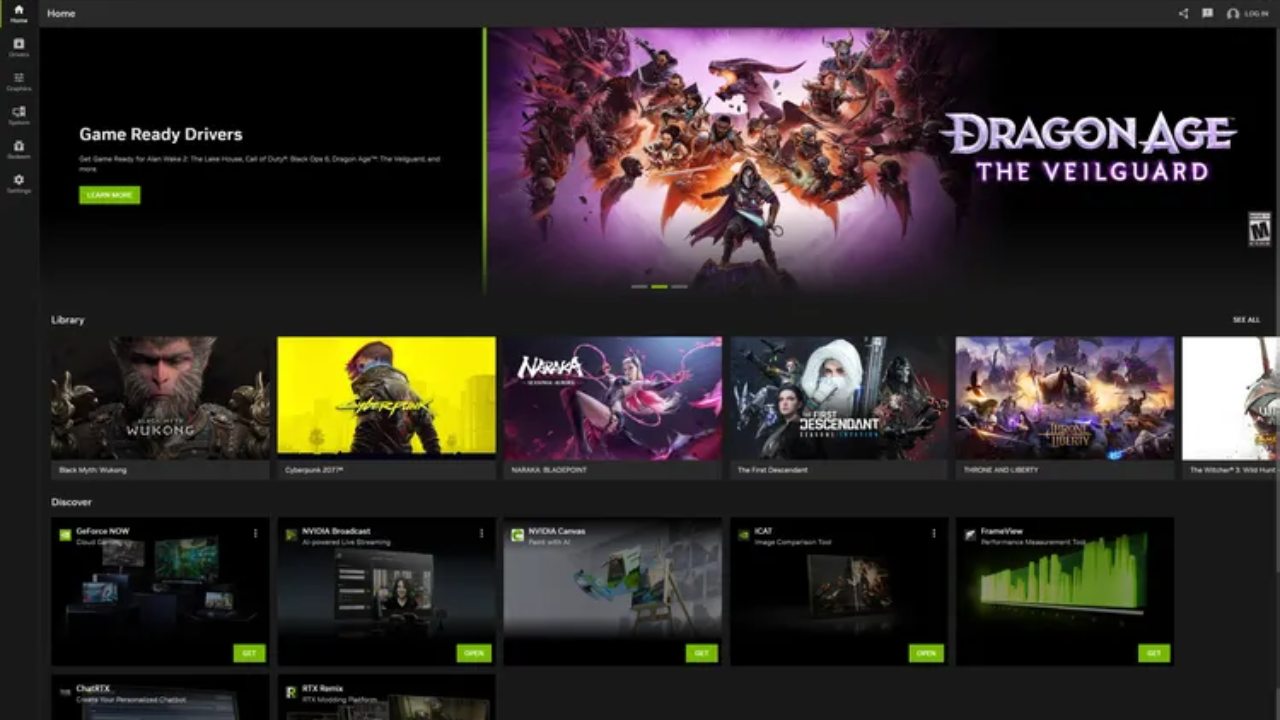
Task: Open the System page from sidebar
Action: [x=18, y=115]
